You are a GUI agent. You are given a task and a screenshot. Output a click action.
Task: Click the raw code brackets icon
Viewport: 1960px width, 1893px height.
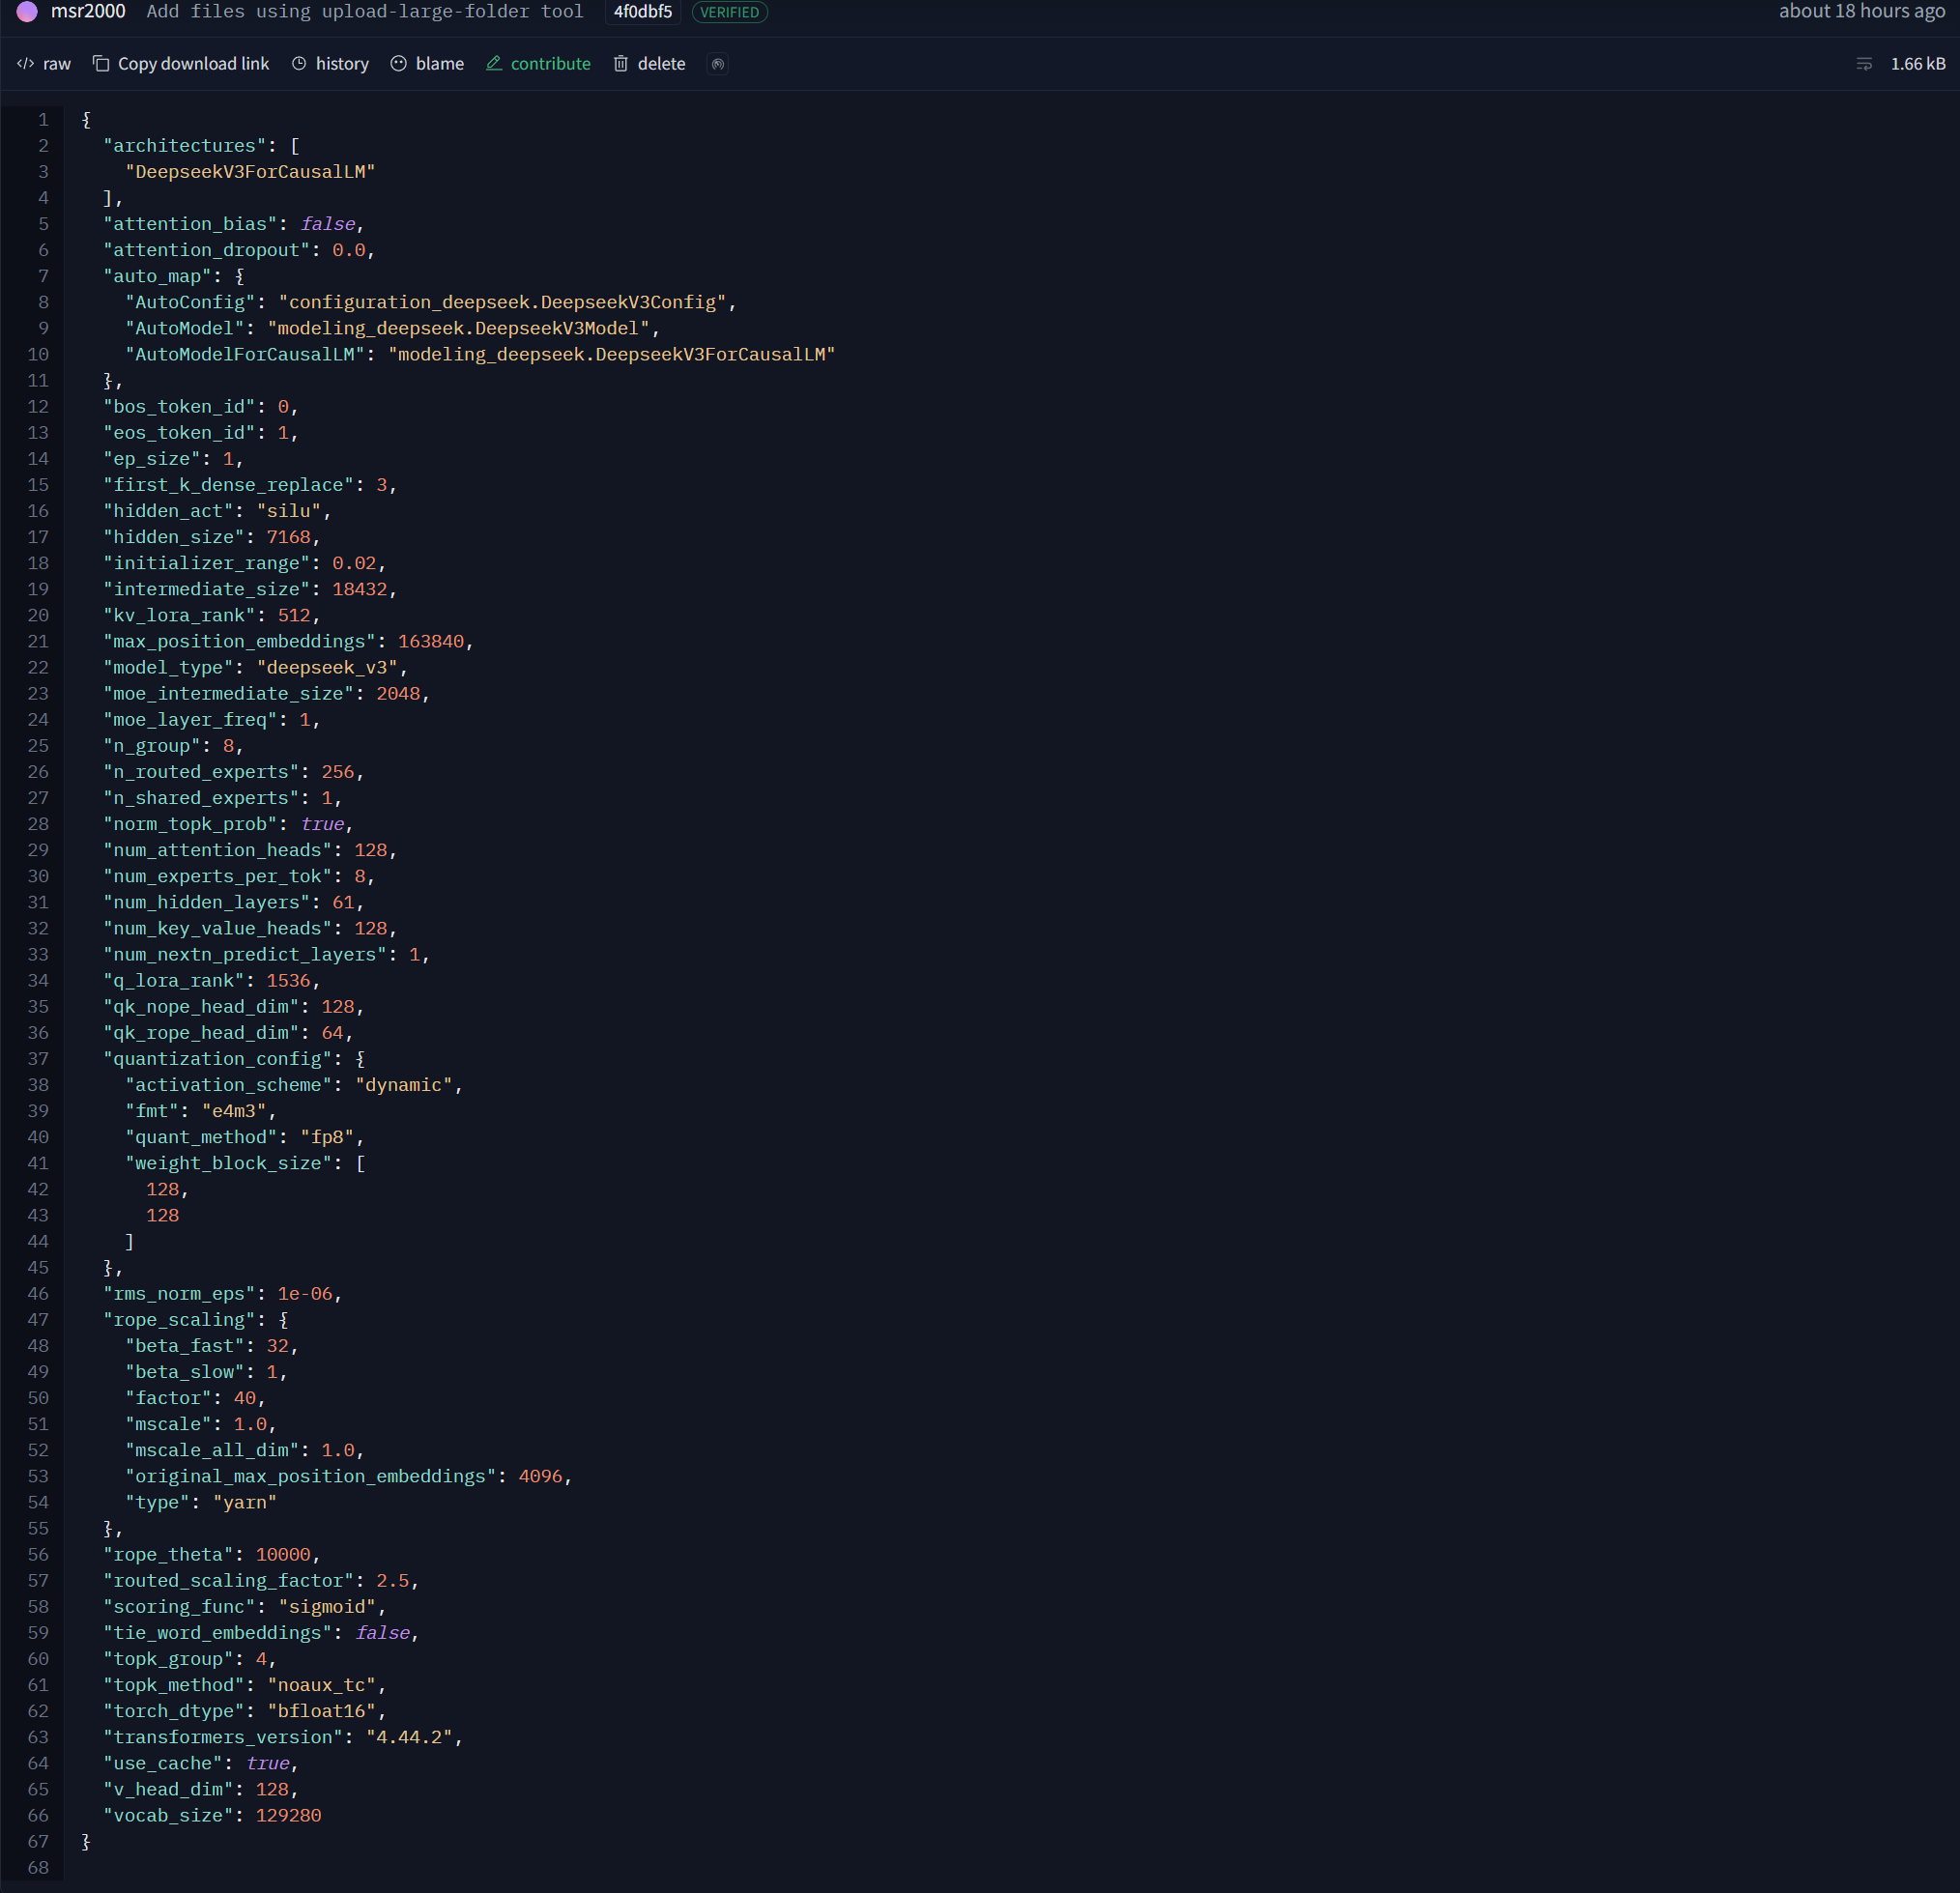25,64
